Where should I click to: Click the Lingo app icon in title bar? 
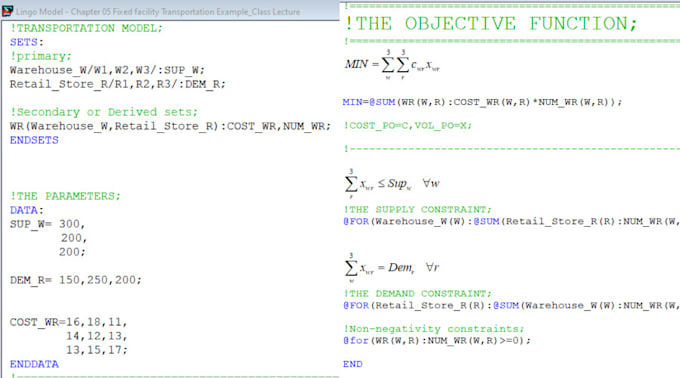coord(7,11)
